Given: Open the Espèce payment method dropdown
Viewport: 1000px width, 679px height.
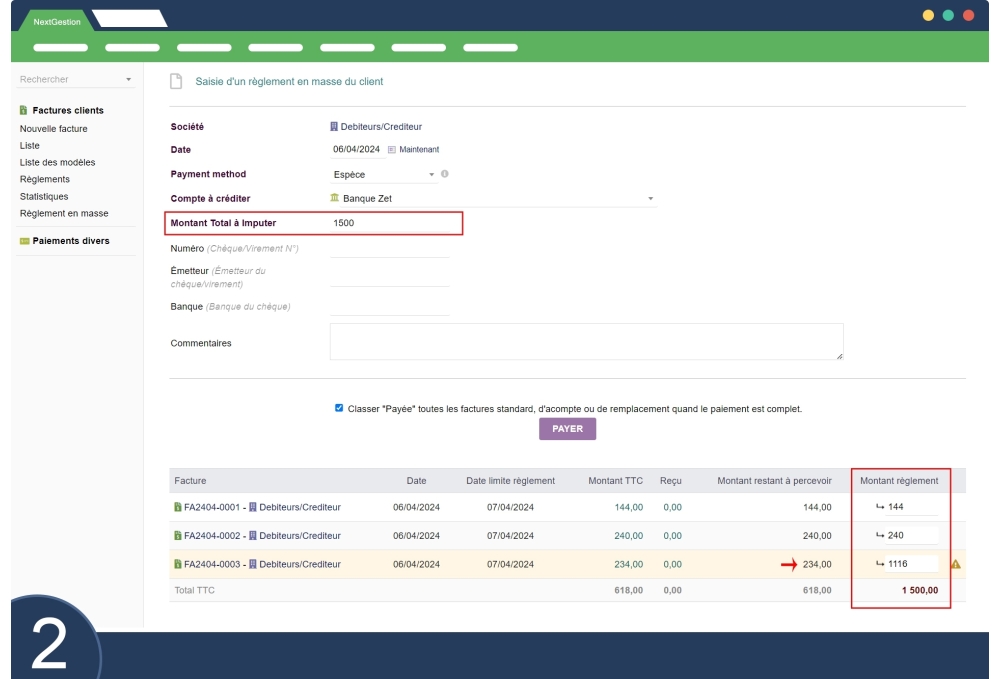Looking at the screenshot, I should pyautogui.click(x=433, y=175).
